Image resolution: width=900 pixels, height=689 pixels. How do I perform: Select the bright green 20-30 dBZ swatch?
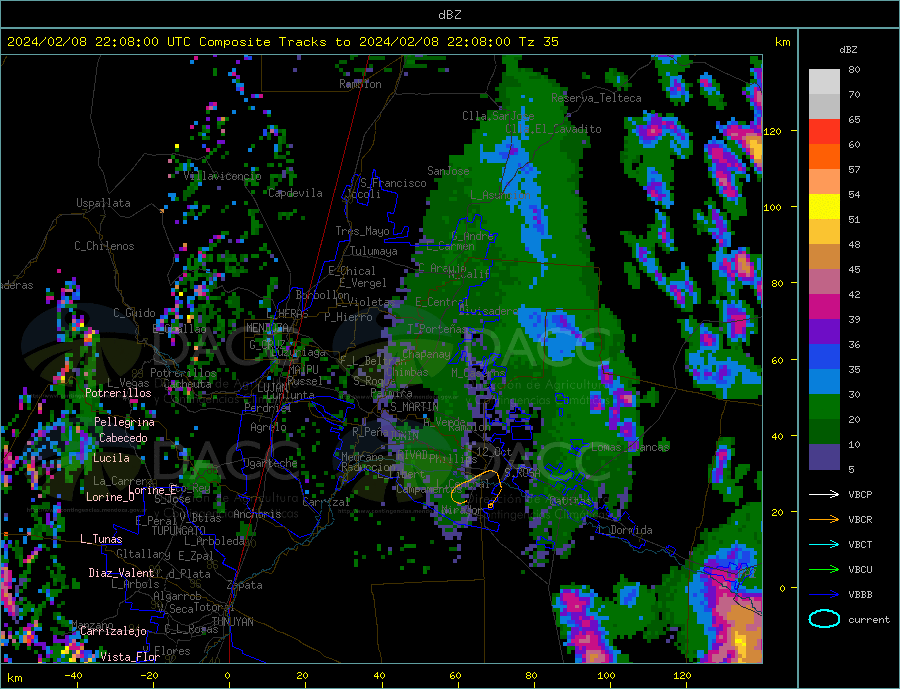(x=824, y=407)
